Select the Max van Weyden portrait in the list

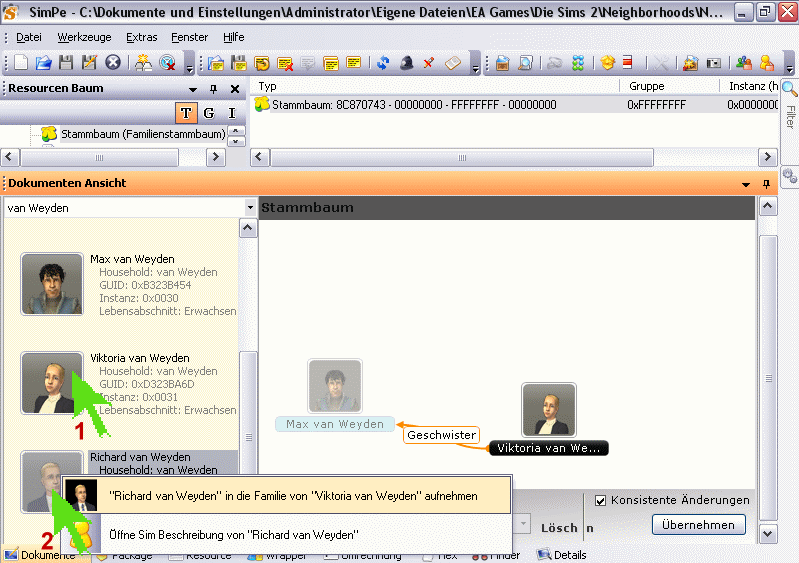click(x=52, y=284)
